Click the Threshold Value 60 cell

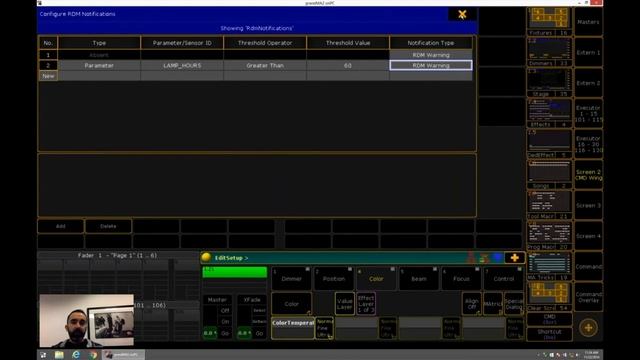pyautogui.click(x=348, y=65)
